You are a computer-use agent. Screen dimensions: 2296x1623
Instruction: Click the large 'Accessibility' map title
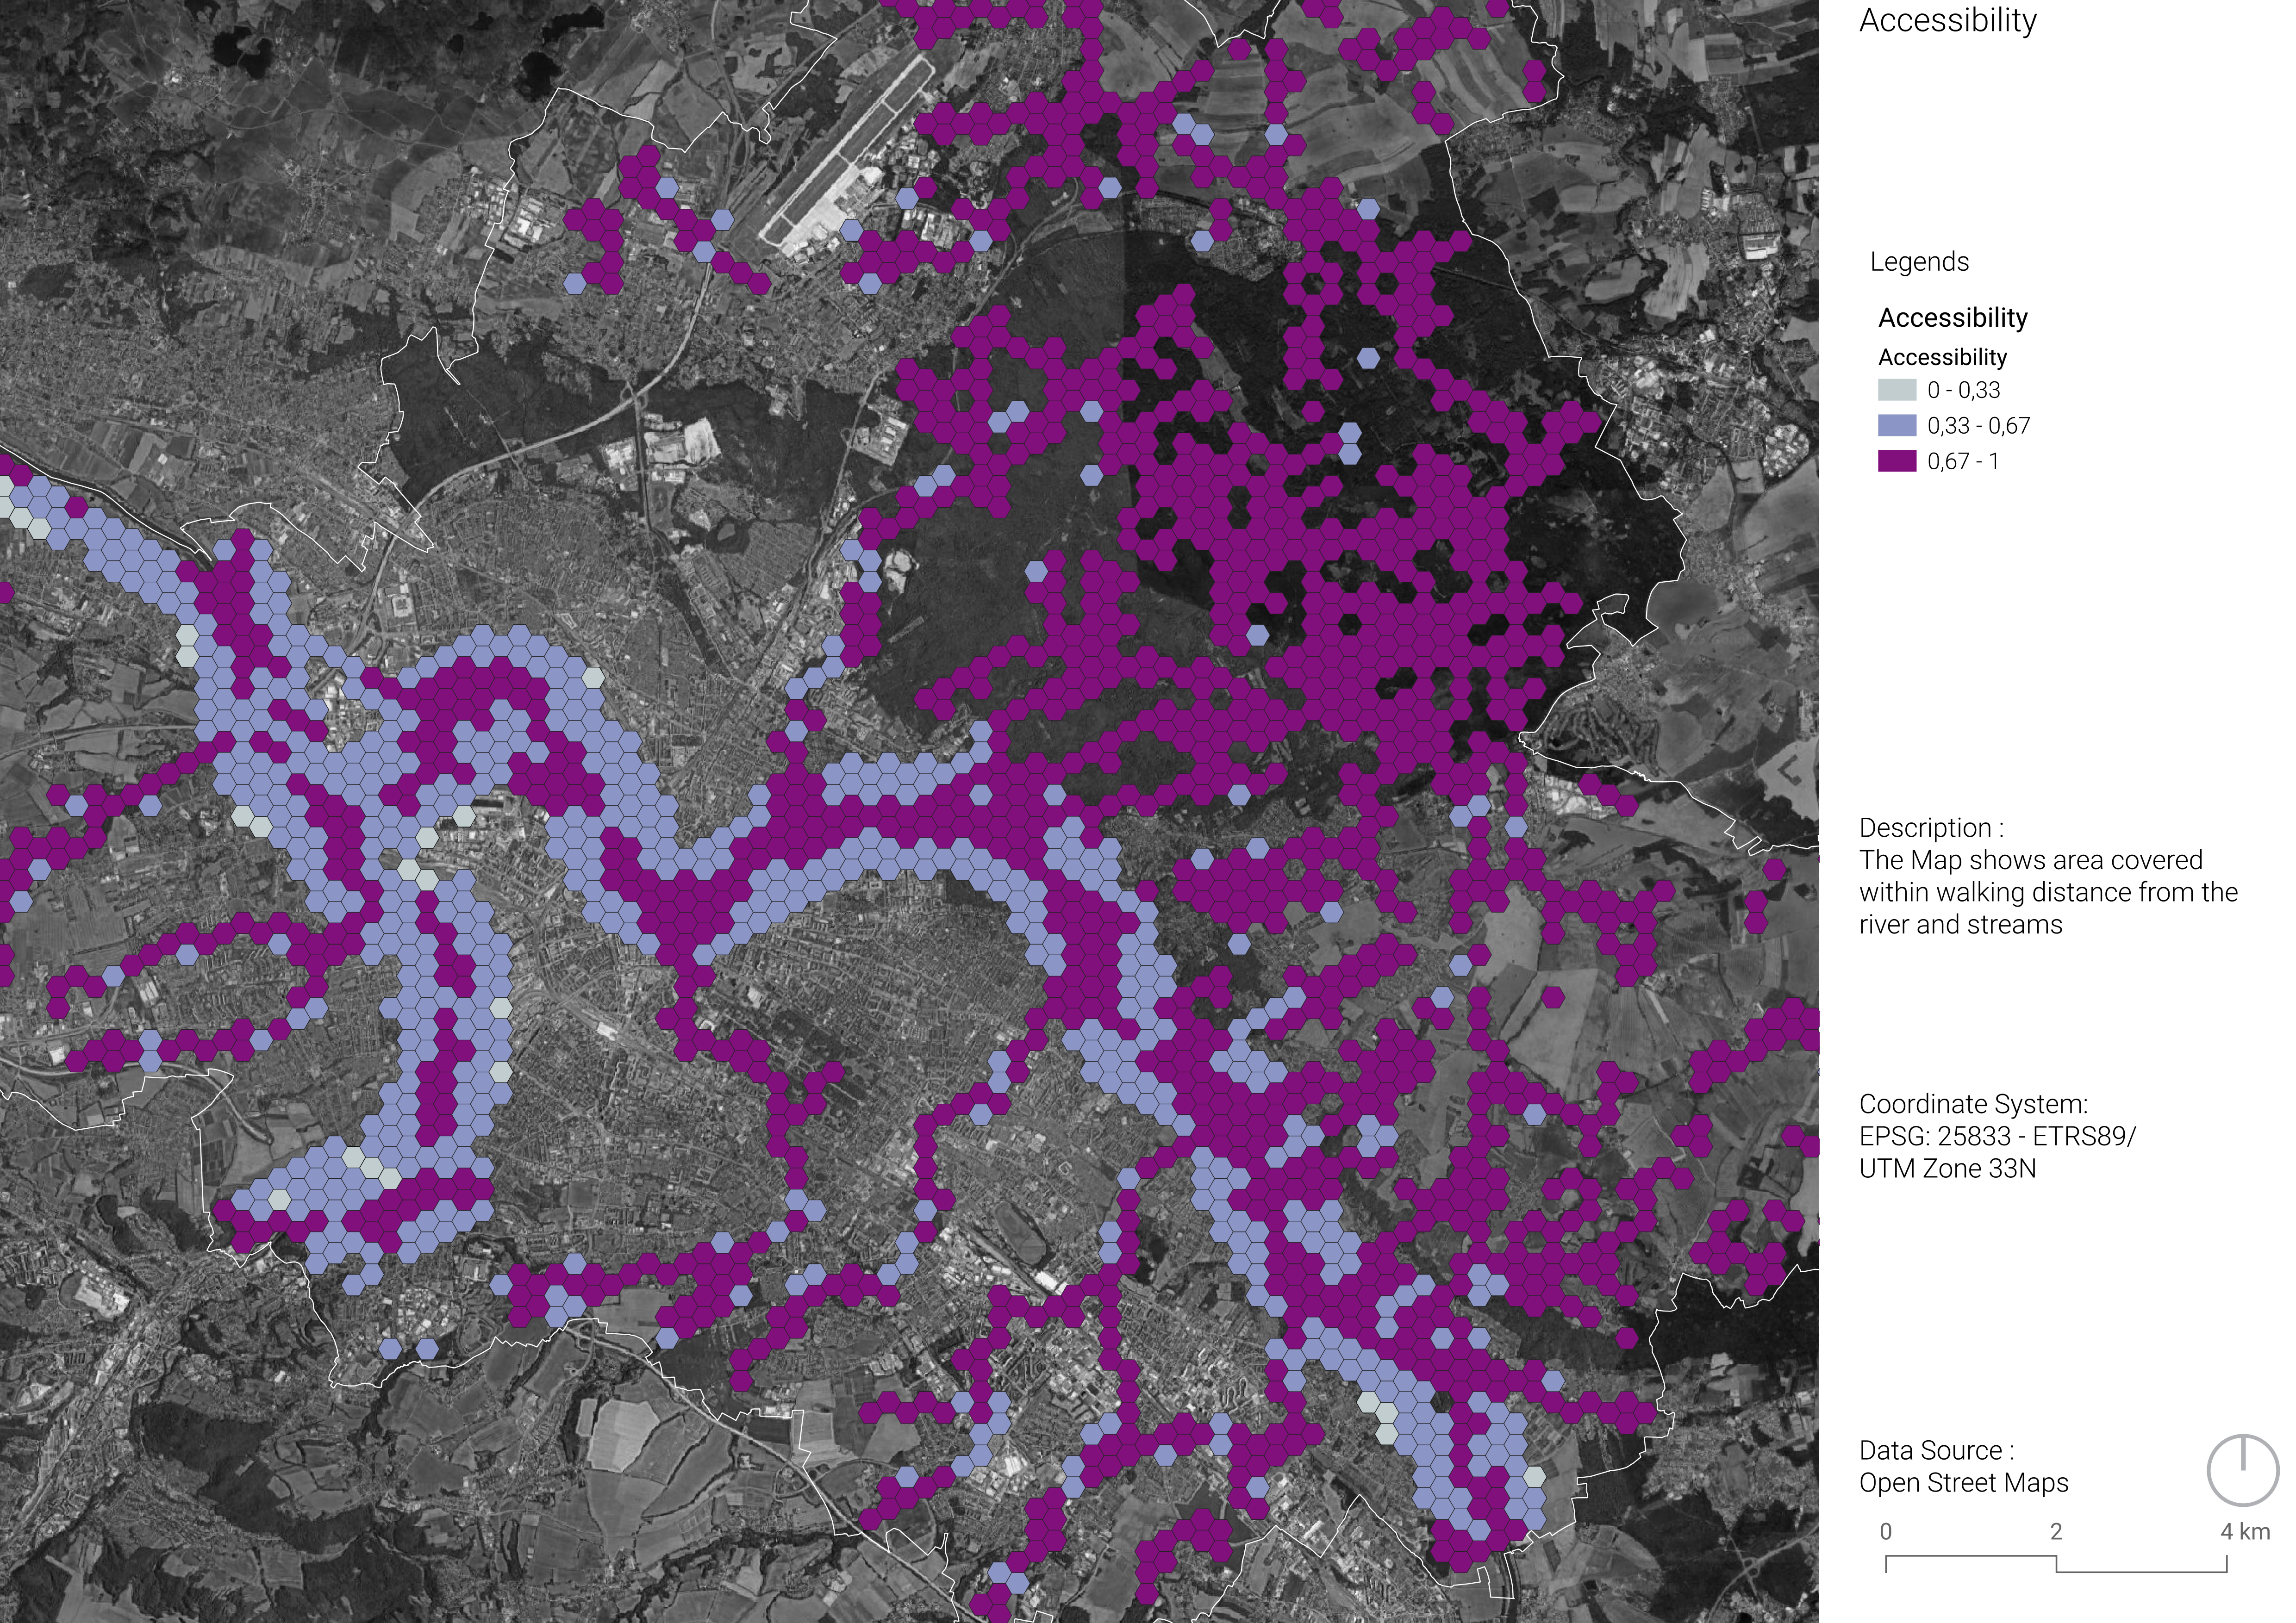pyautogui.click(x=1947, y=20)
